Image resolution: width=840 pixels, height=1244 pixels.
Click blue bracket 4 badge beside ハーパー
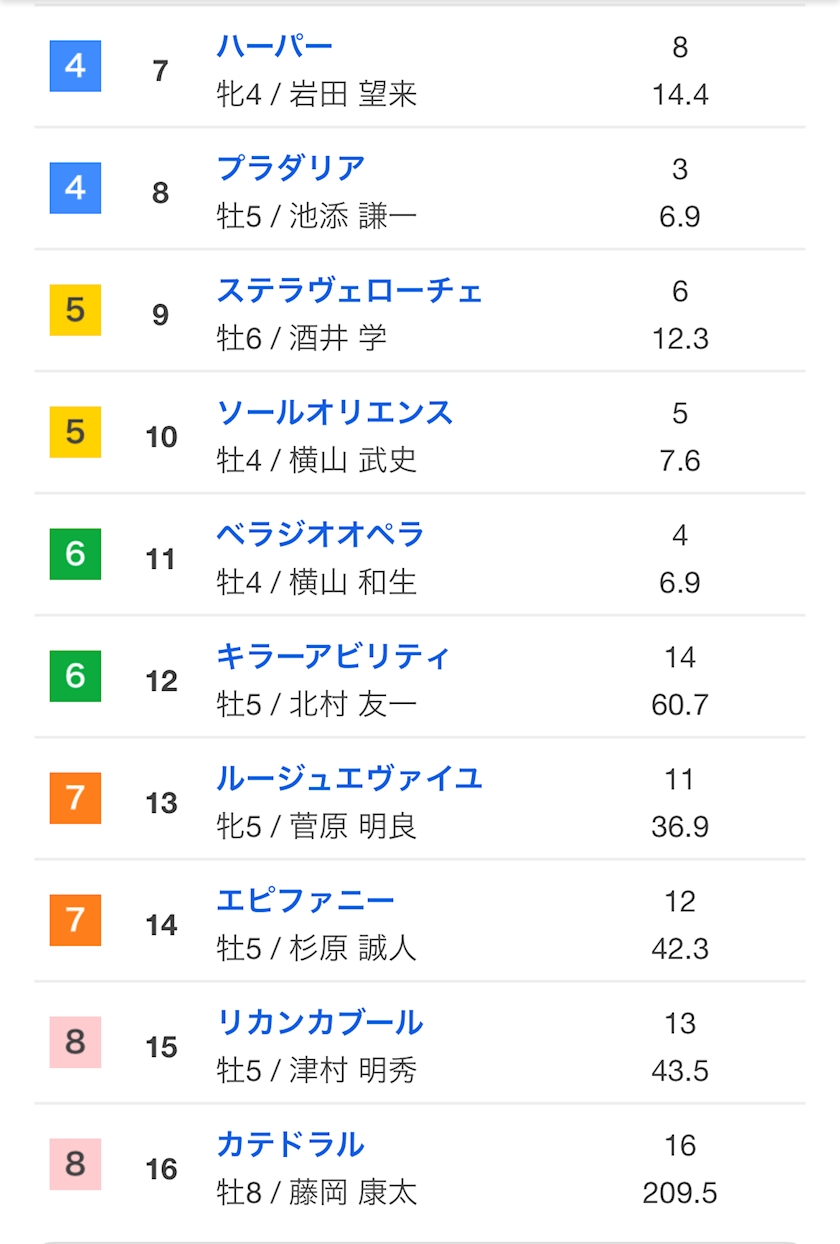(x=75, y=66)
